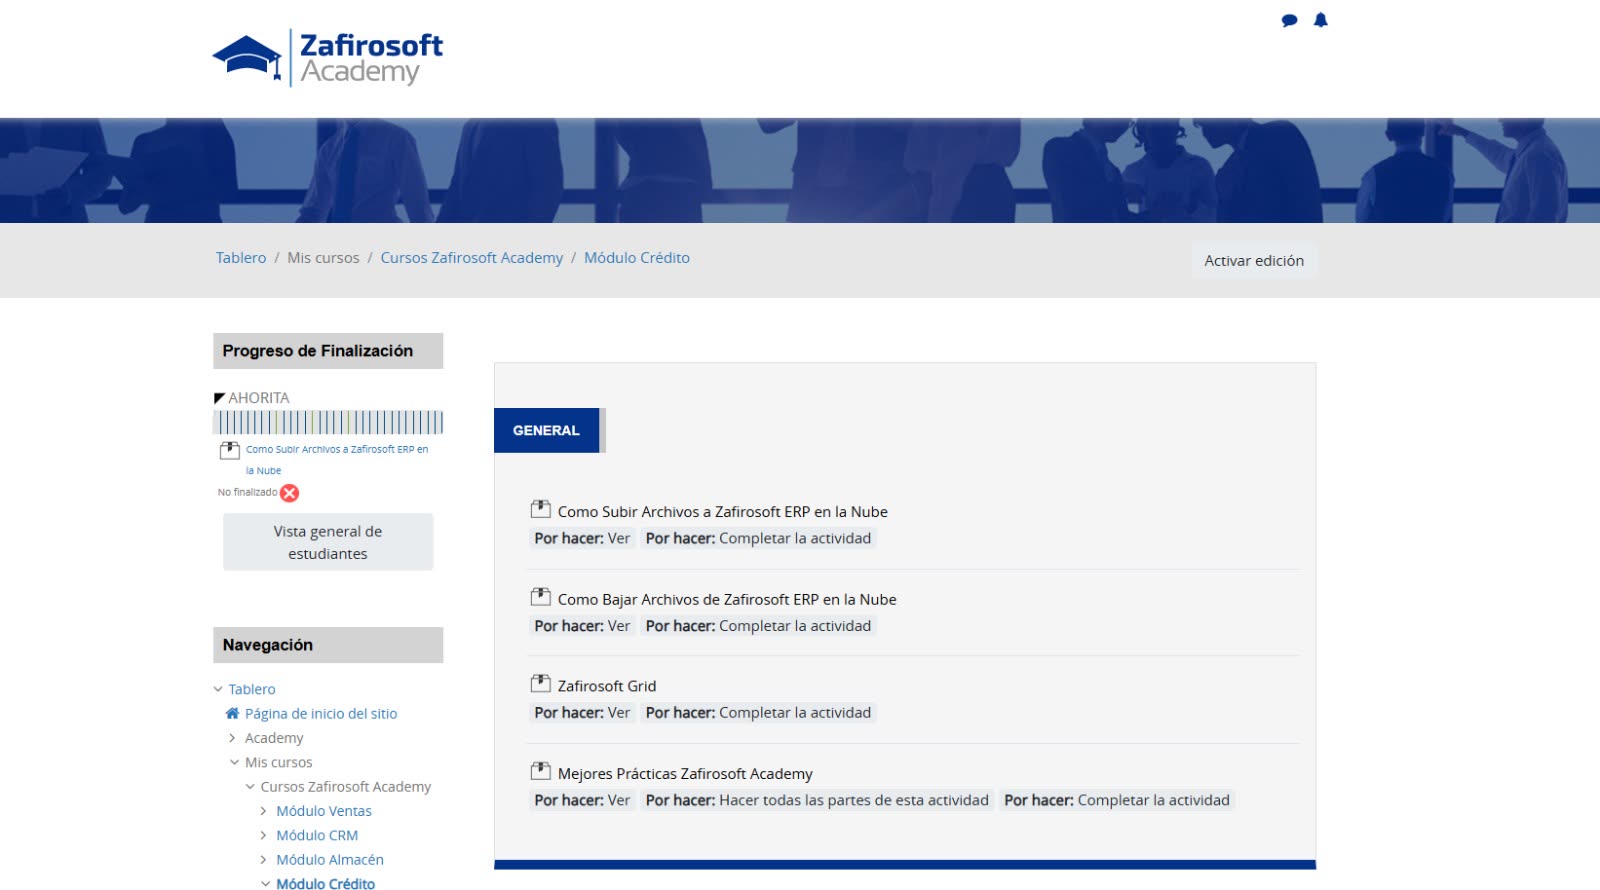Click the Zafirosoft Academy logo
The height and width of the screenshot is (890, 1600).
click(x=328, y=58)
